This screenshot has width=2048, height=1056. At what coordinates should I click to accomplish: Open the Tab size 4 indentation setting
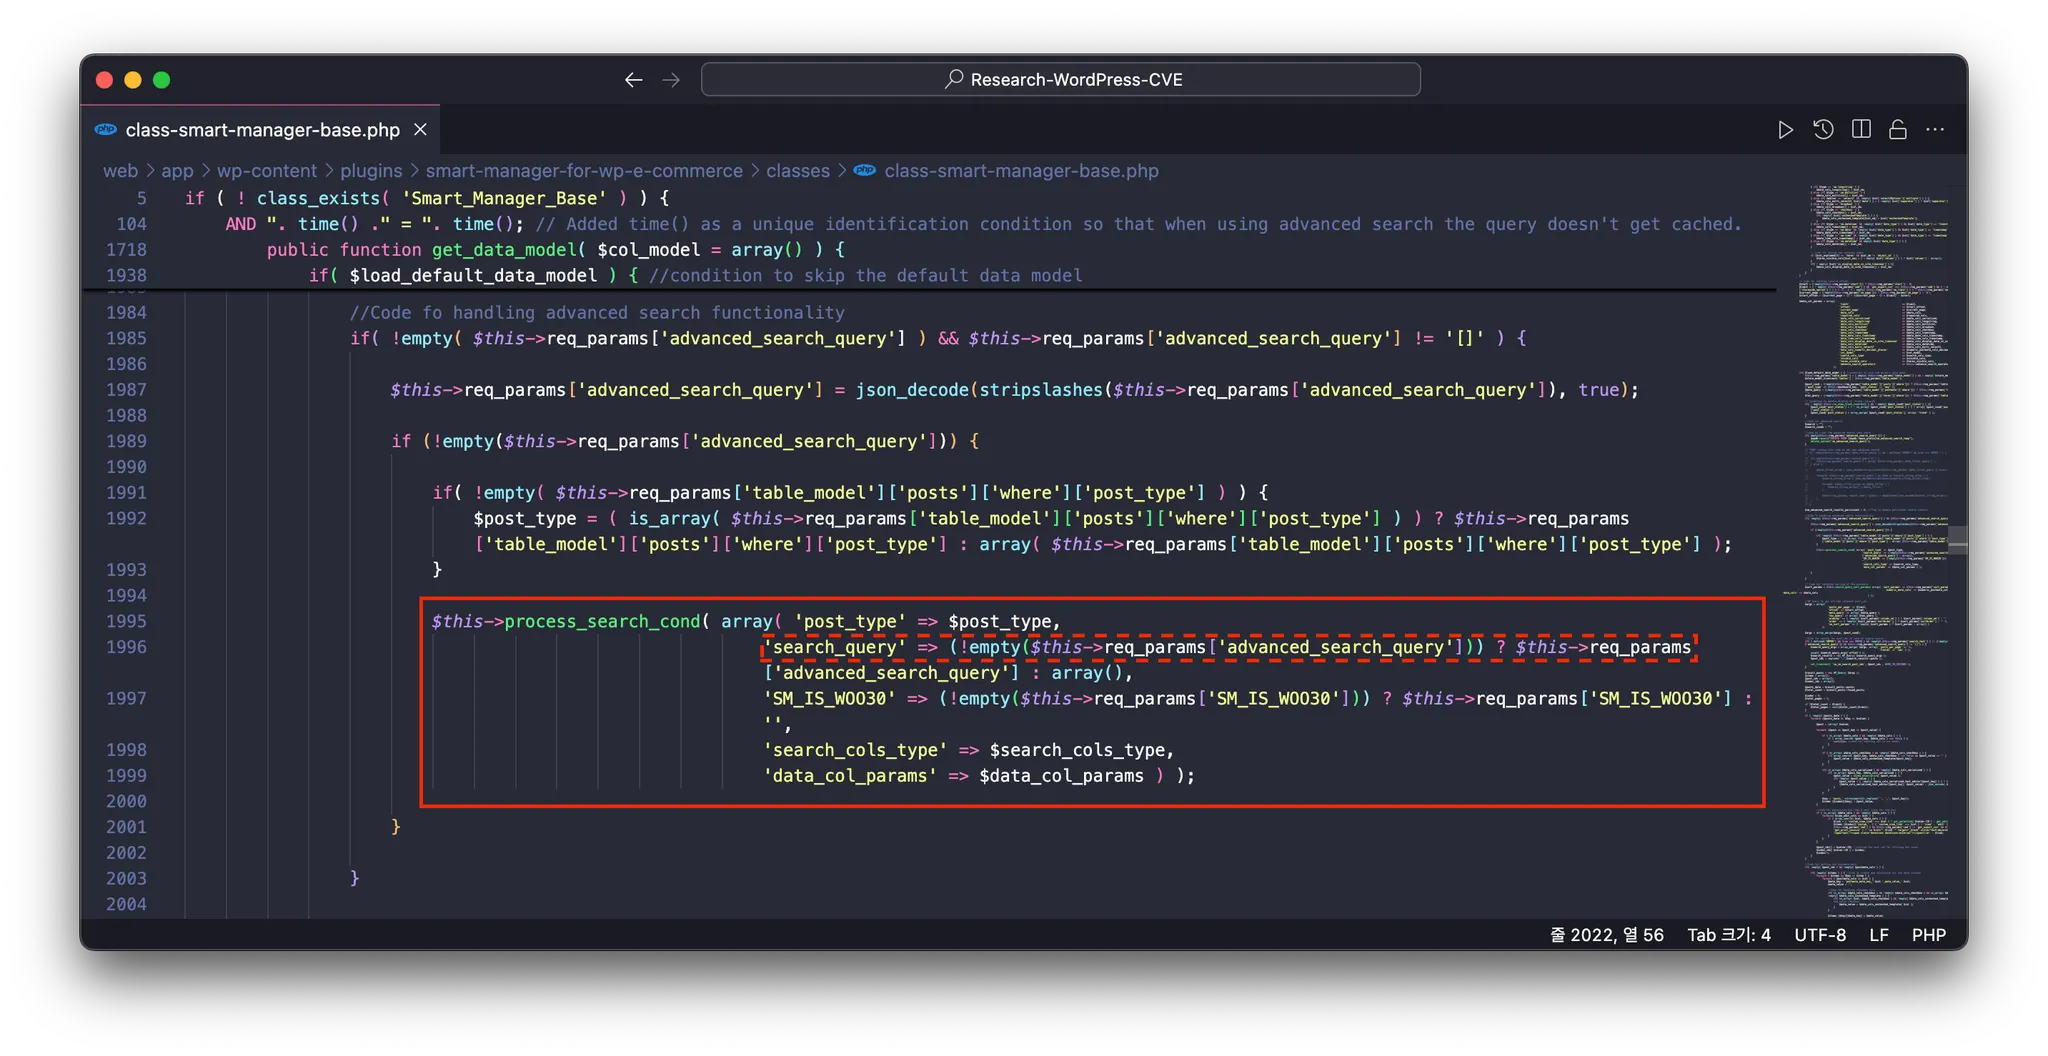(x=1729, y=935)
